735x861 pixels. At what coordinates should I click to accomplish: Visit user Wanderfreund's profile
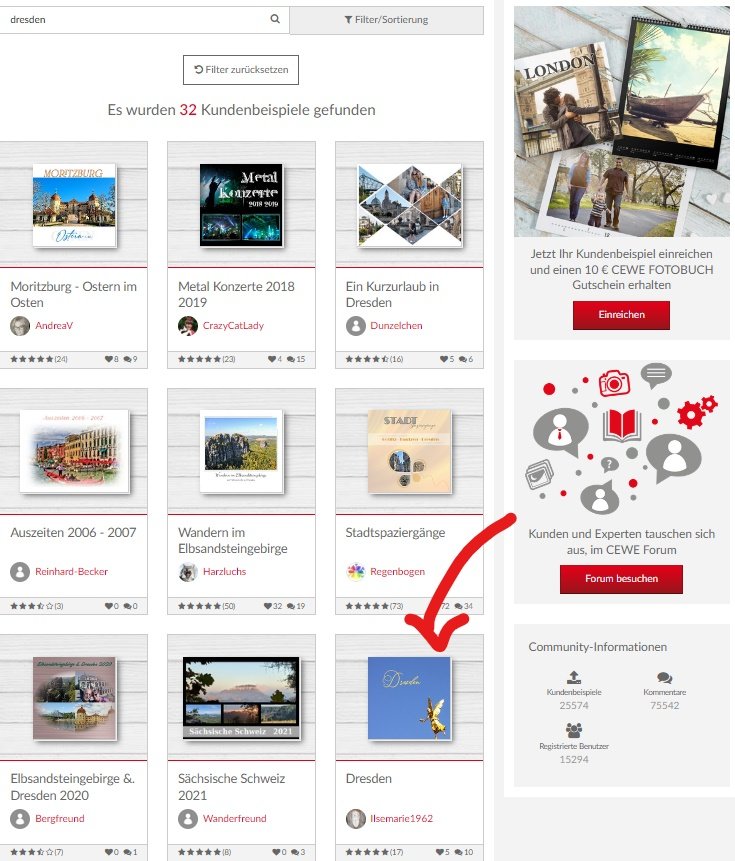point(234,818)
